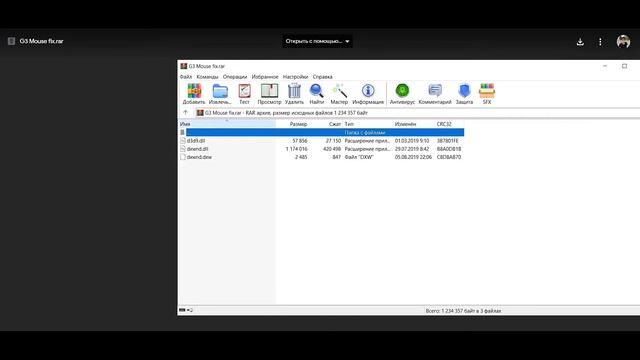
Task: Click the G3 Mouse fix.rar title in the Drive header
Action: [x=41, y=41]
